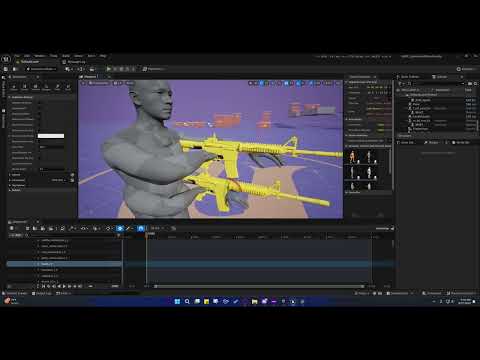Open the Build menu
Viewport: 480px width, 360px height.
(x=66, y=56)
